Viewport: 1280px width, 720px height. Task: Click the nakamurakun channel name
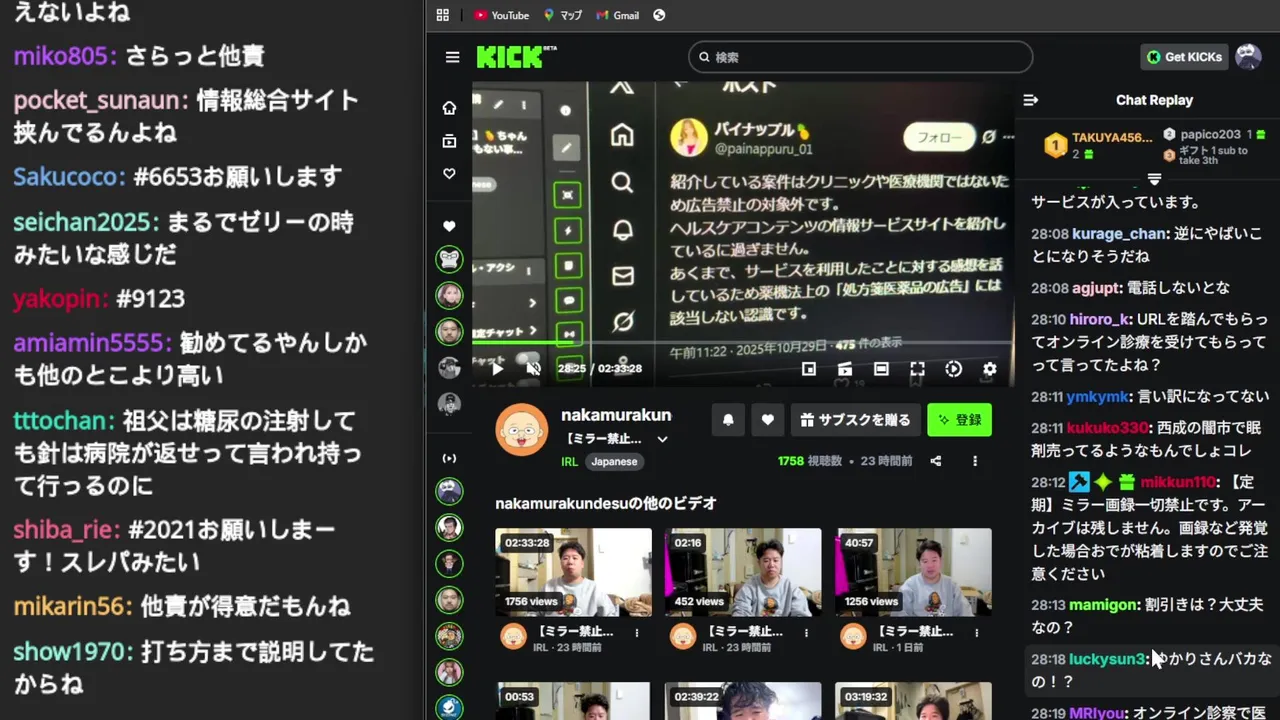click(x=616, y=415)
